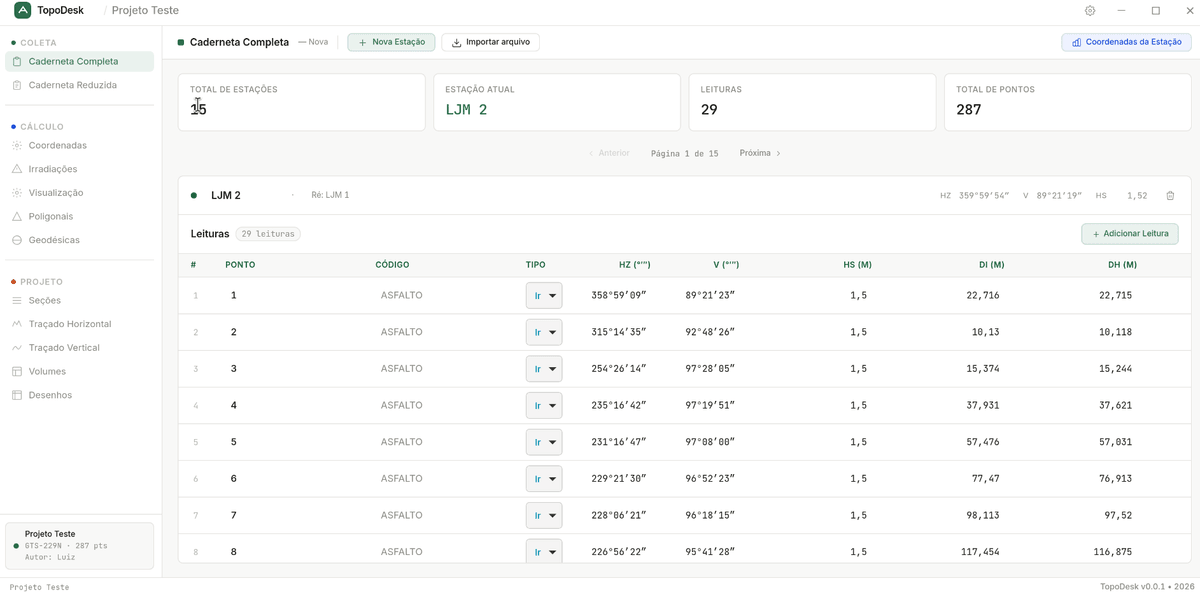Open Traçado Vertical in sidebar

click(x=80, y=348)
